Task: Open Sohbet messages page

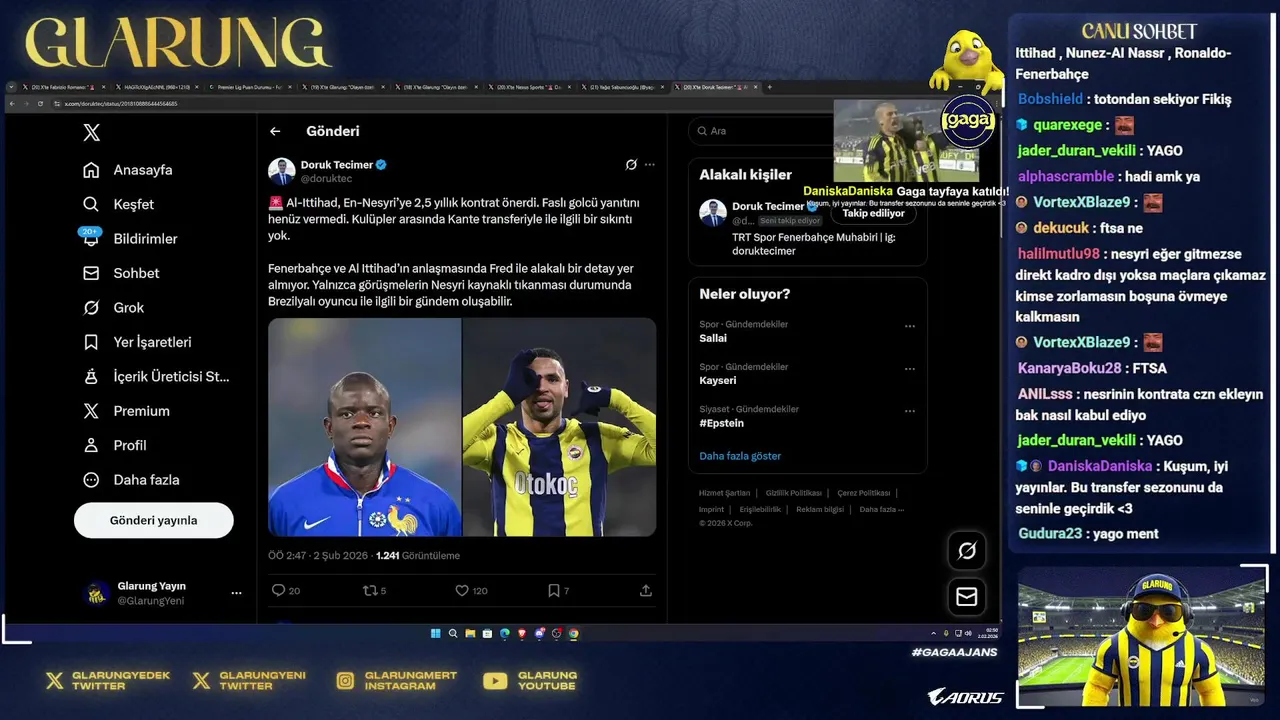Action: pyautogui.click(x=121, y=273)
